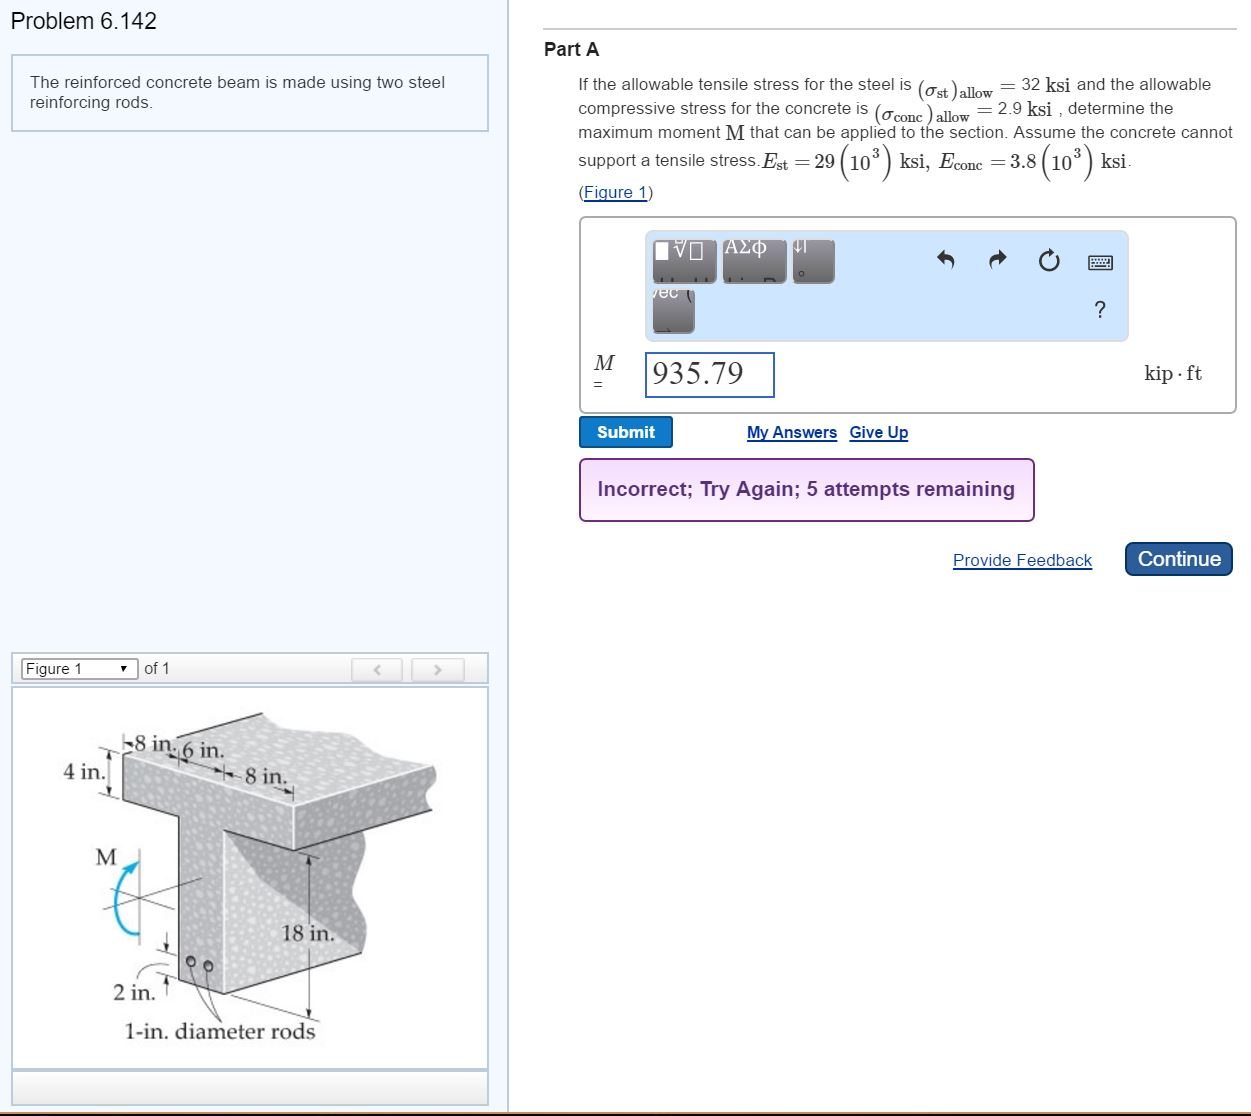The height and width of the screenshot is (1116, 1251).
Task: Go to the next figure arrow
Action: pos(438,669)
